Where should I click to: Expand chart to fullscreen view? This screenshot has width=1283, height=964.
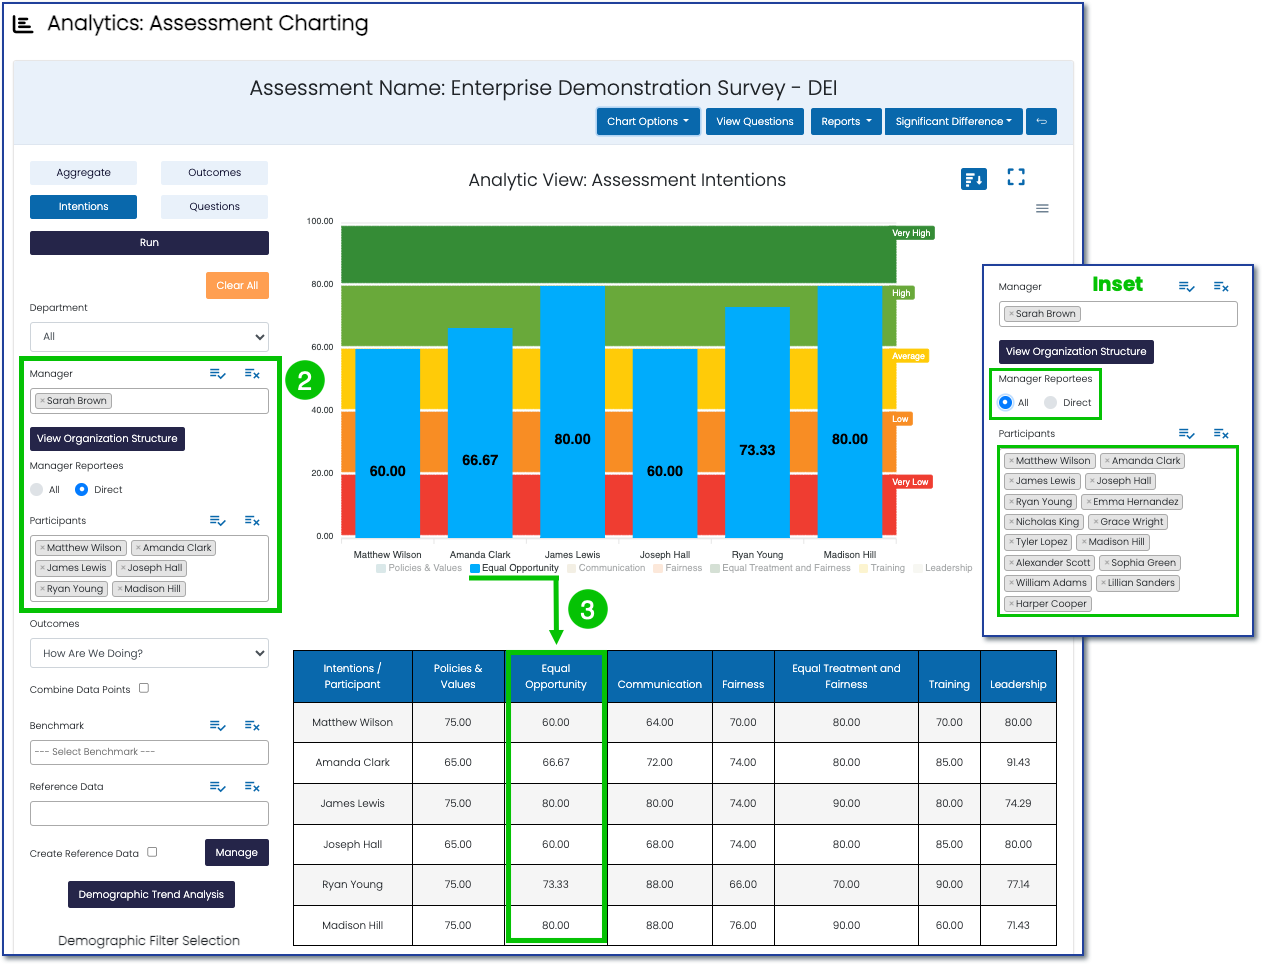(x=1016, y=178)
